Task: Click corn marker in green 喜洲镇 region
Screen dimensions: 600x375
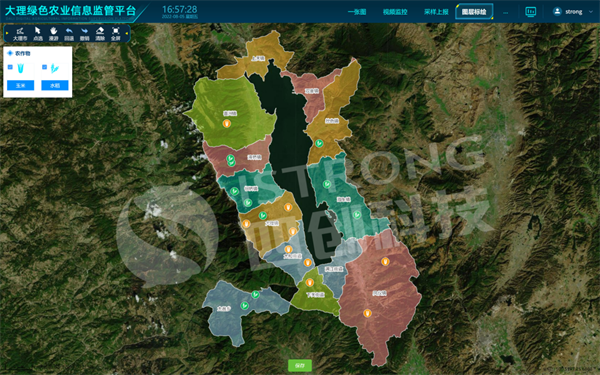Action: point(227,123)
